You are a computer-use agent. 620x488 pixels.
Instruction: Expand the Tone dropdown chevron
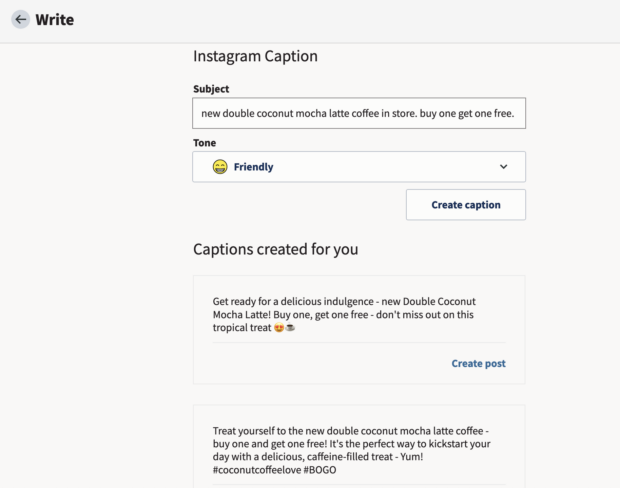click(x=503, y=167)
